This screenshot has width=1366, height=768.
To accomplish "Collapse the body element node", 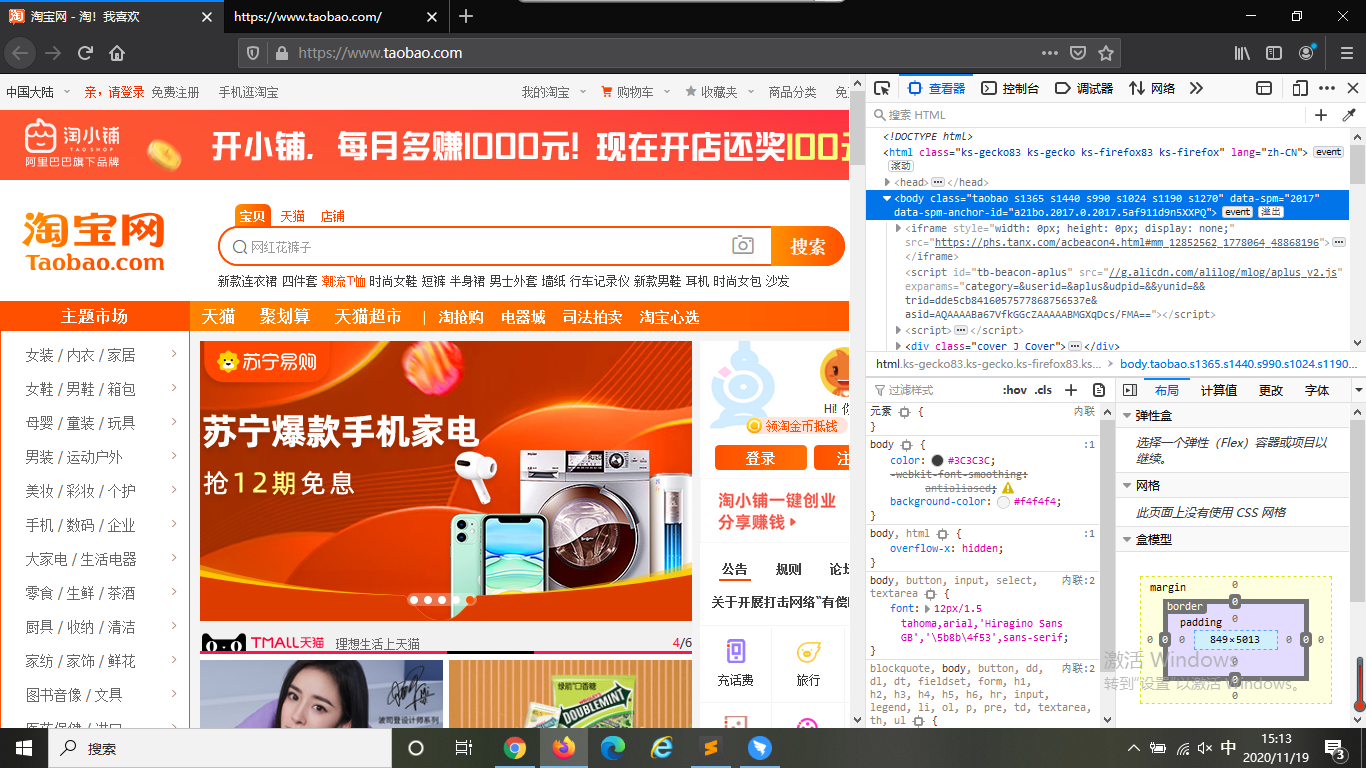I will (x=887, y=198).
